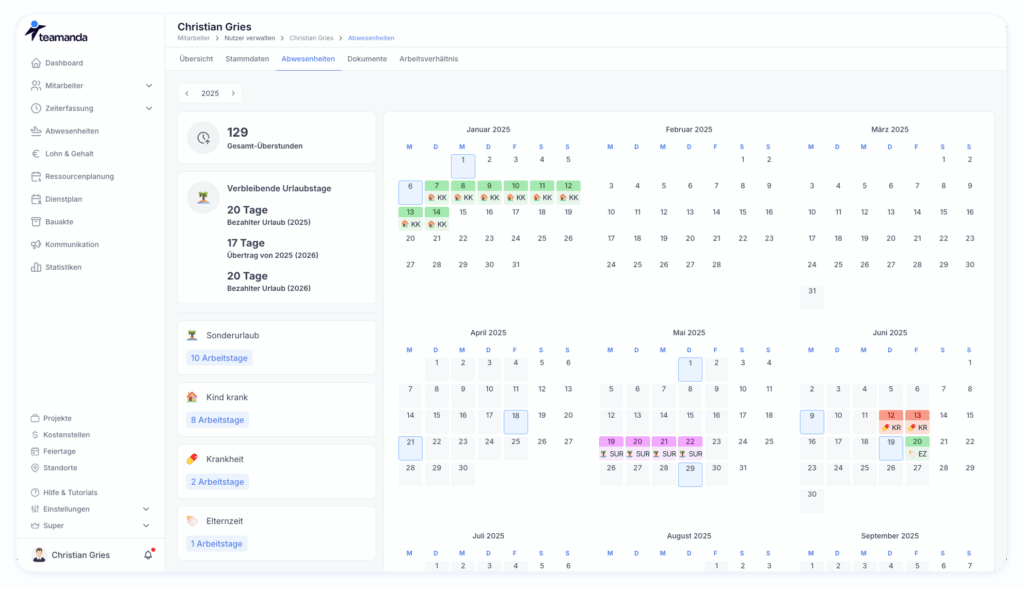The height and width of the screenshot is (590, 1024).
Task: Click the Bauakte archive icon
Action: [36, 222]
